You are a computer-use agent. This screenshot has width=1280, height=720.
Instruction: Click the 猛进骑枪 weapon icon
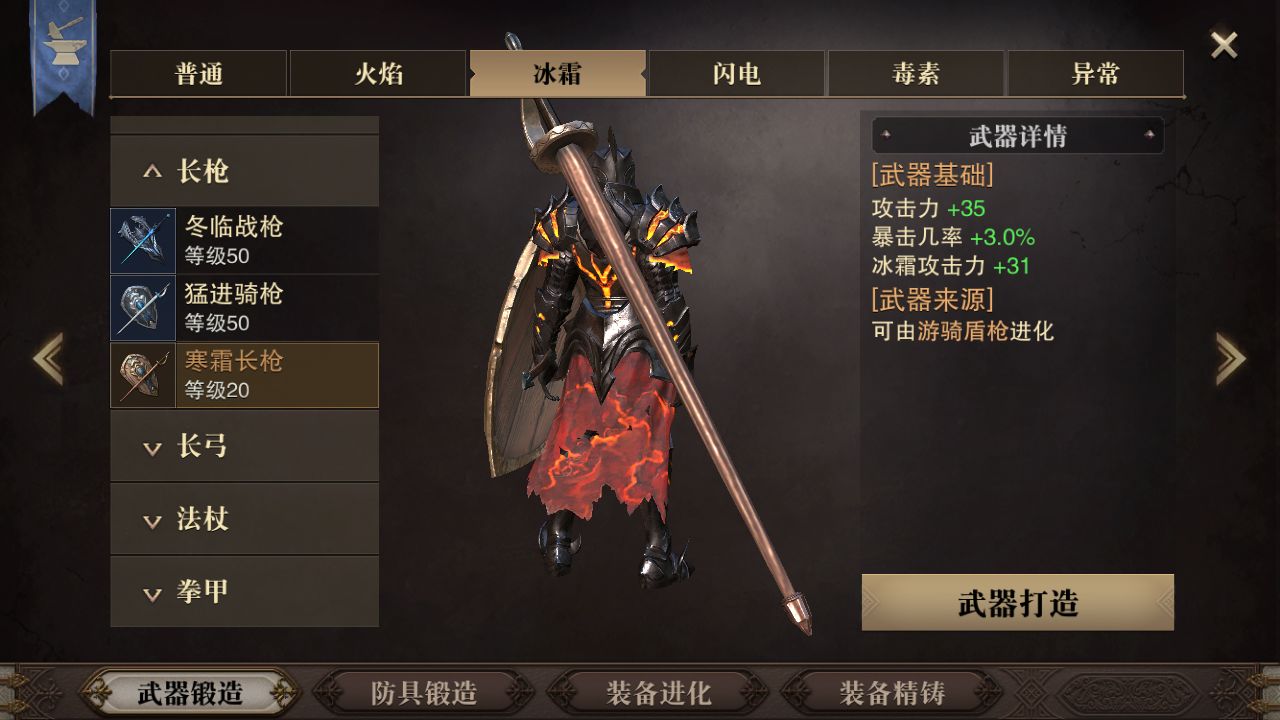[x=143, y=308]
